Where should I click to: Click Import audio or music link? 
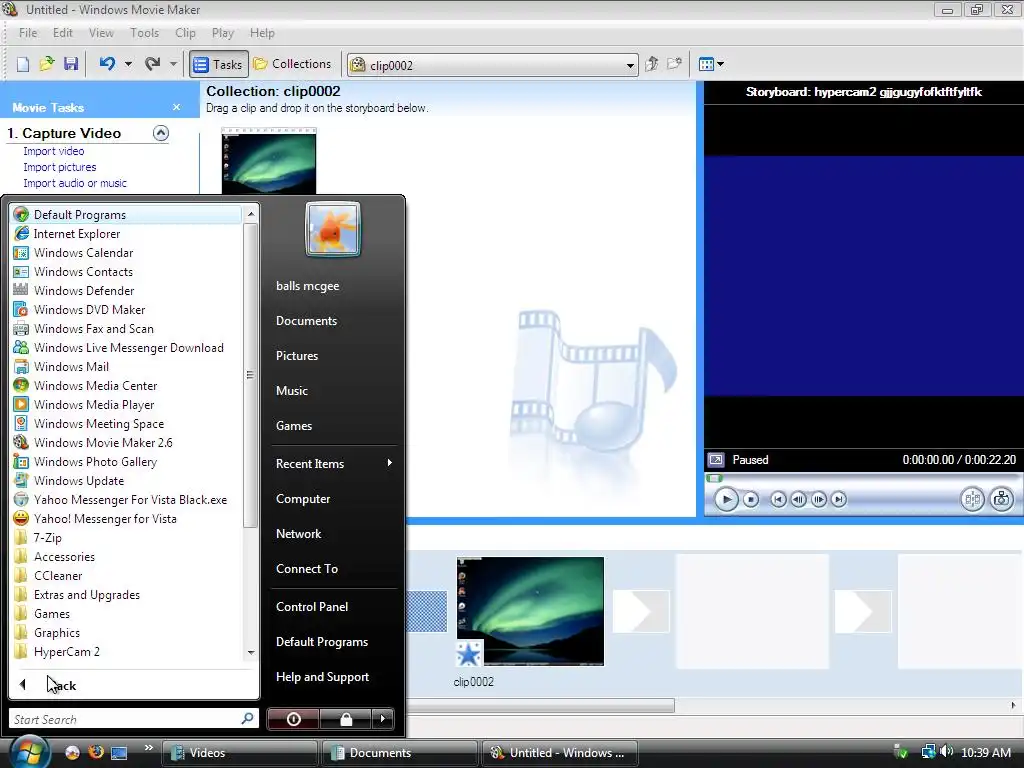[75, 184]
